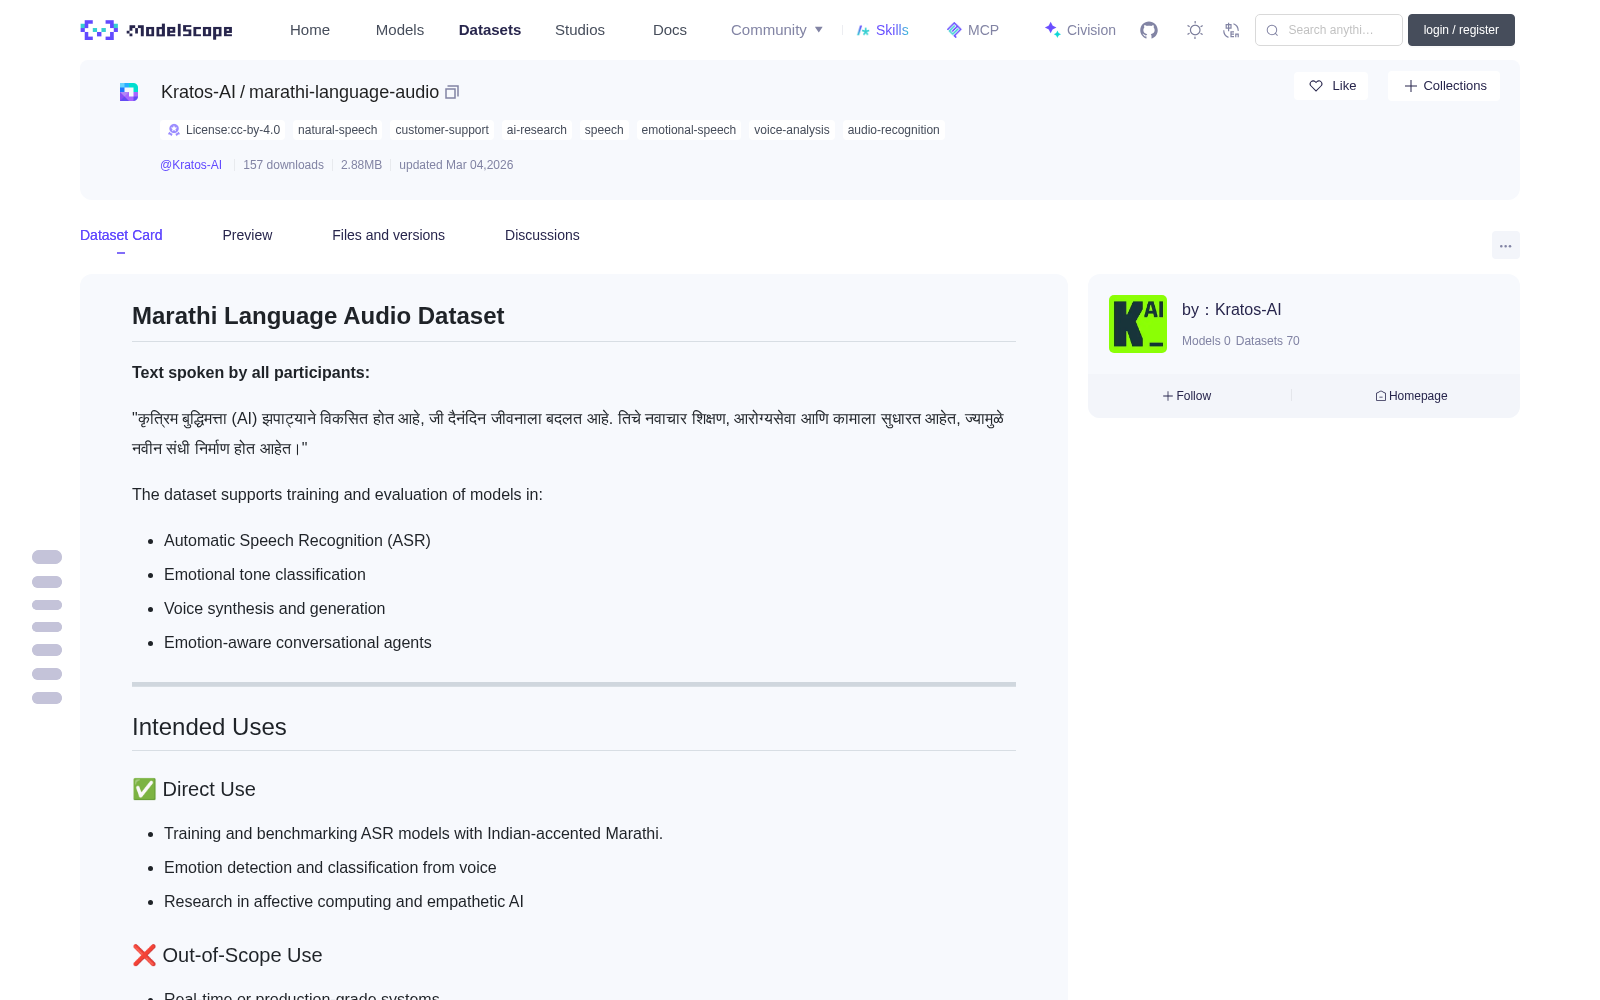Viewport: 1600px width, 1000px height.
Task: Click the "by : Kratos-AI" name in sidebar
Action: pyautogui.click(x=1232, y=310)
